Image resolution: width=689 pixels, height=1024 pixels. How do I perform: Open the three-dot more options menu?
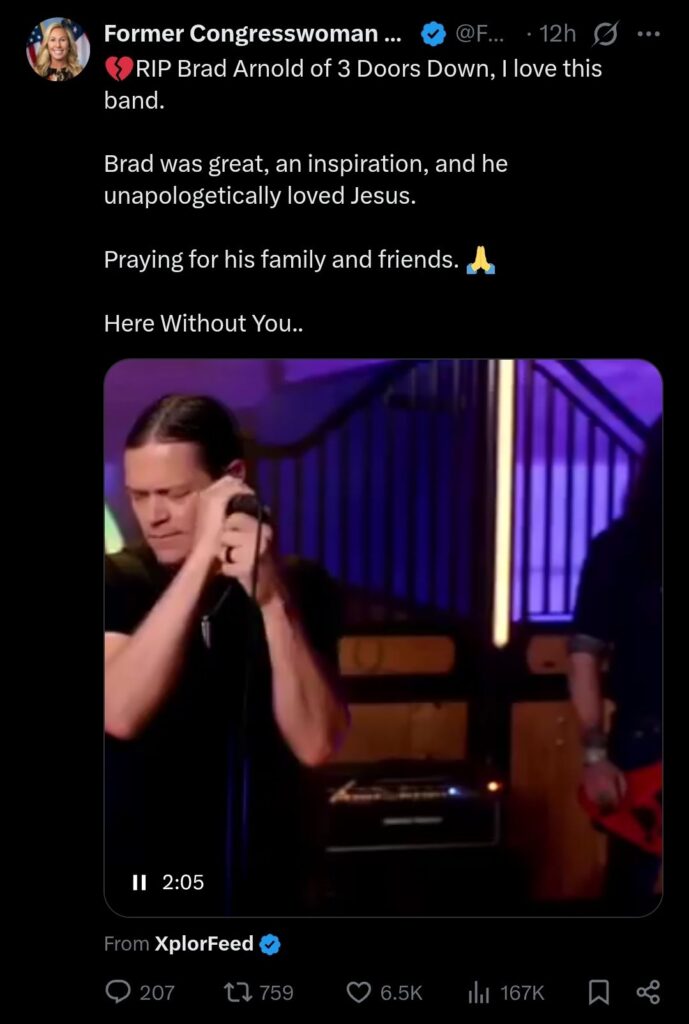click(x=649, y=34)
